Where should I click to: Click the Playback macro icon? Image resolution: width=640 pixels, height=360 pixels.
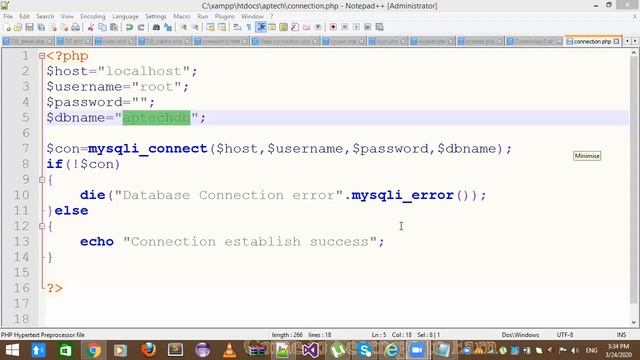coord(356,27)
